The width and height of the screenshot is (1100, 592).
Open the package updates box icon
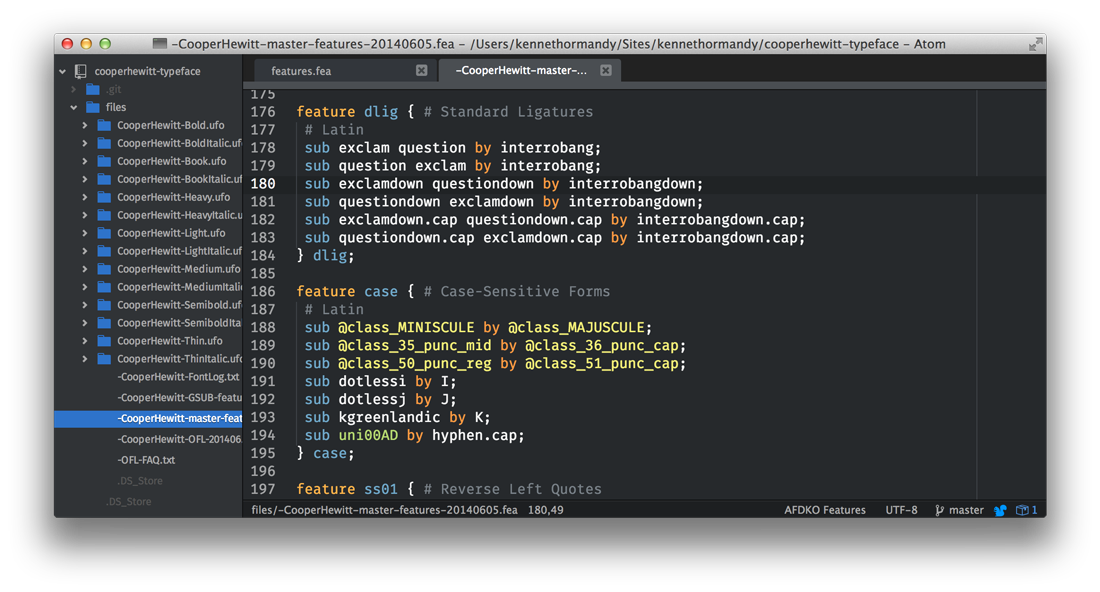click(x=1022, y=511)
